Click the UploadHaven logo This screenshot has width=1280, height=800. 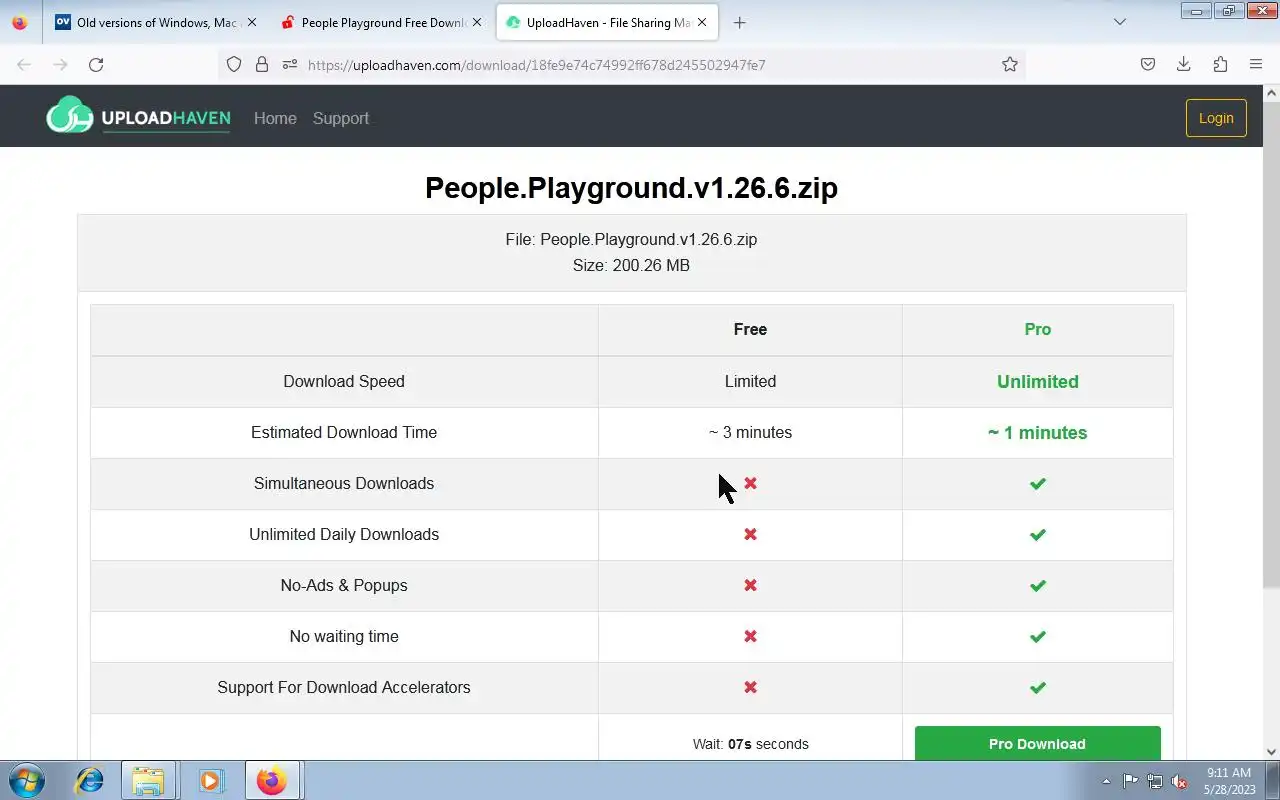coord(138,116)
